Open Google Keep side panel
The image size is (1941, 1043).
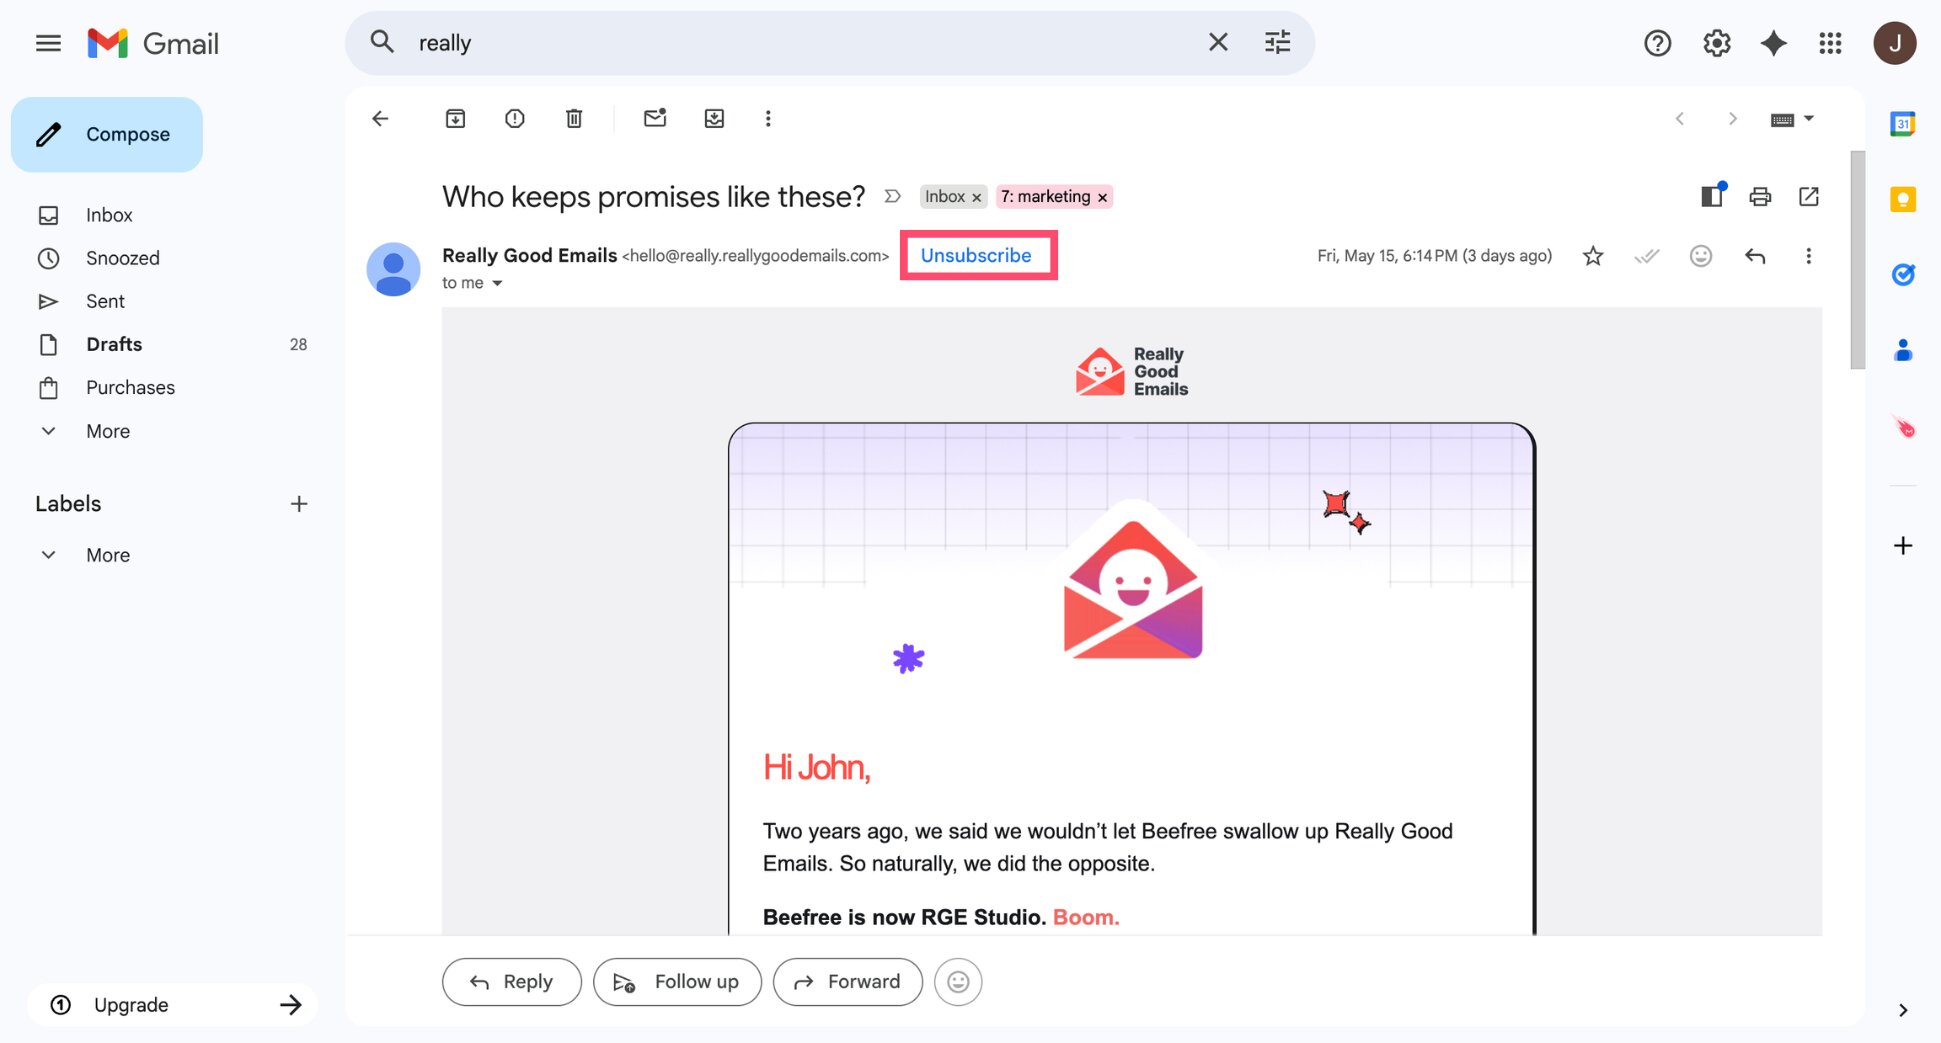pyautogui.click(x=1902, y=199)
